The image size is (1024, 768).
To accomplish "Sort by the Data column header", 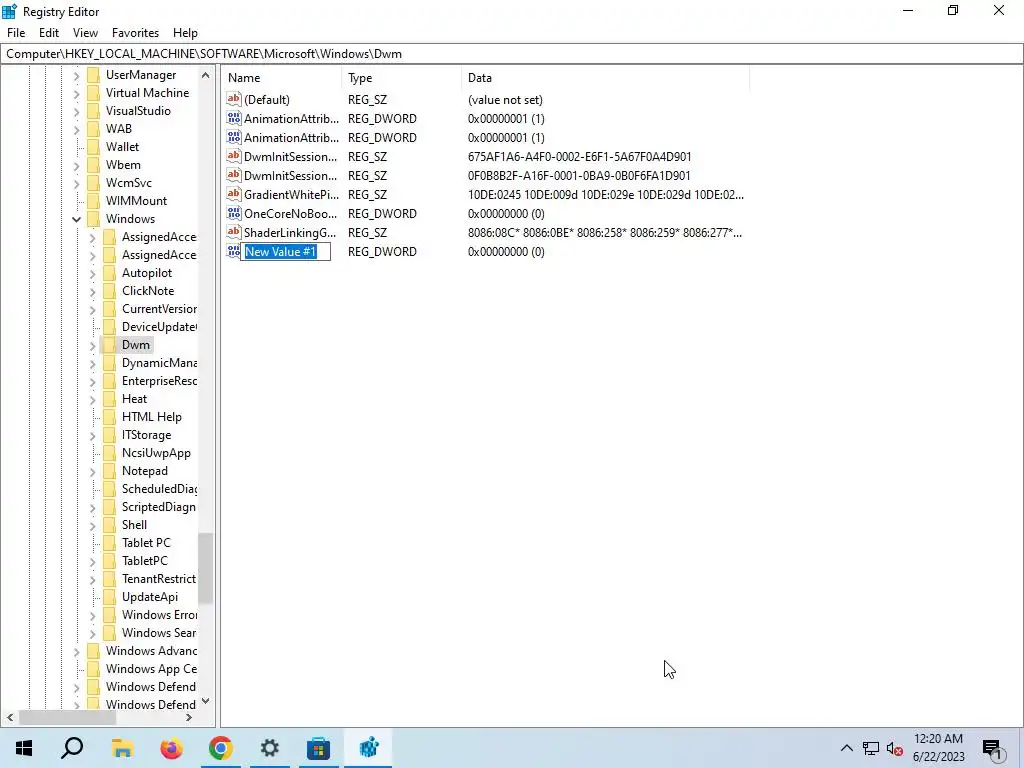I will tap(605, 78).
